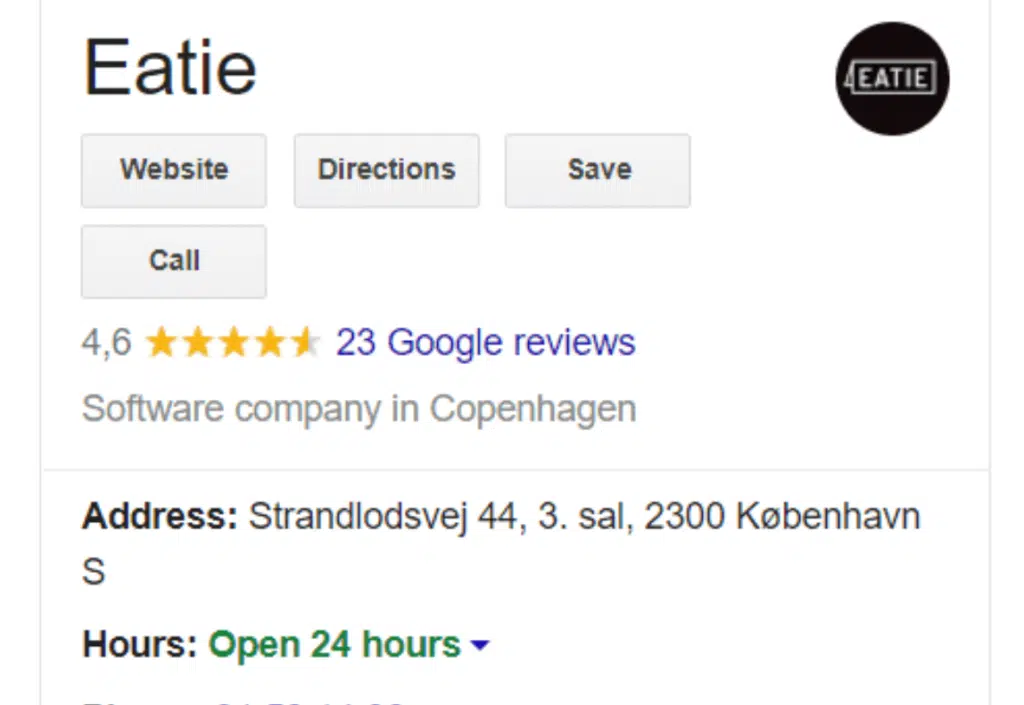1024x705 pixels.
Task: Open the 23 Google reviews link
Action: click(x=485, y=343)
